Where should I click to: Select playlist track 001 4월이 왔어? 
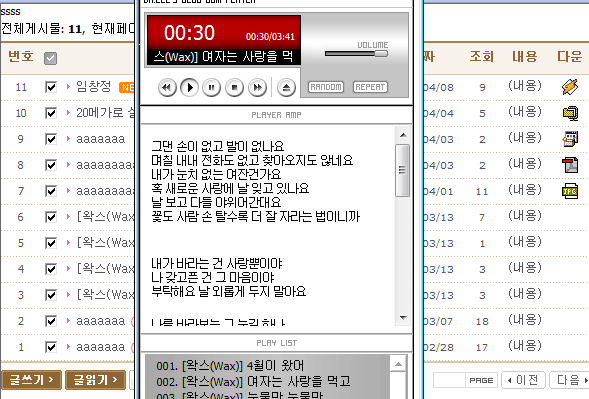pos(230,366)
